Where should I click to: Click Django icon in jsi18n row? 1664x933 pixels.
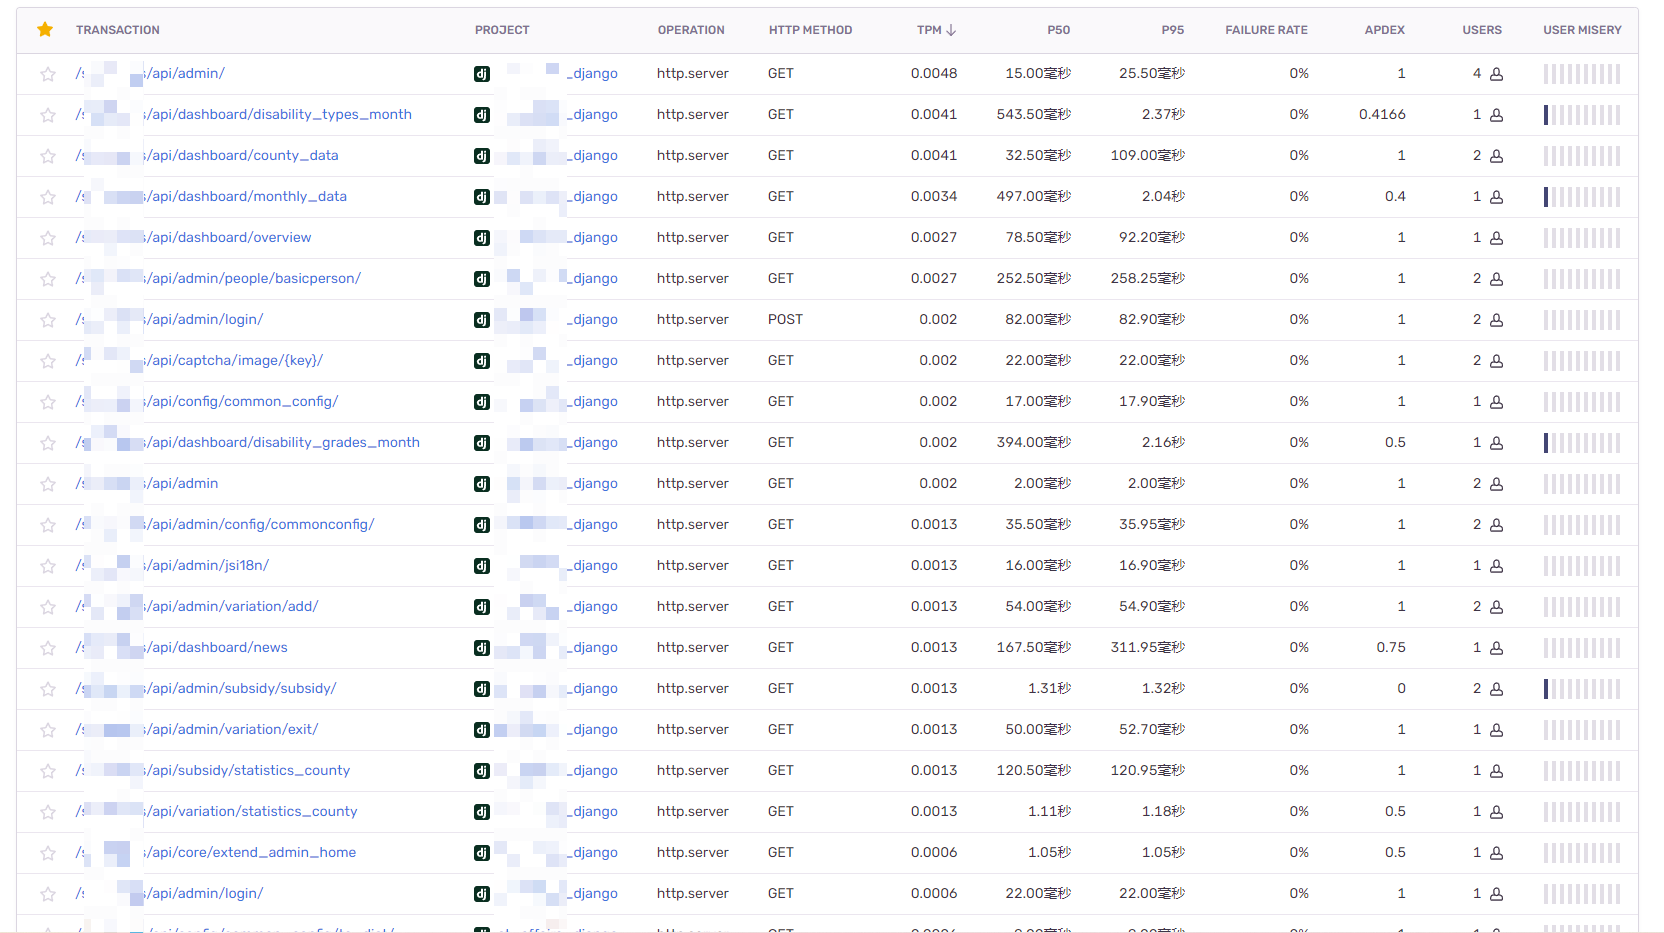[482, 566]
